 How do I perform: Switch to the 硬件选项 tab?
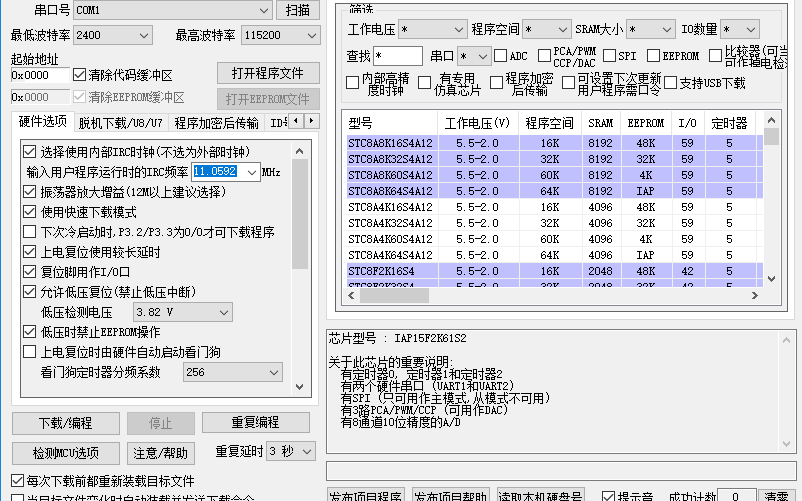(x=43, y=122)
